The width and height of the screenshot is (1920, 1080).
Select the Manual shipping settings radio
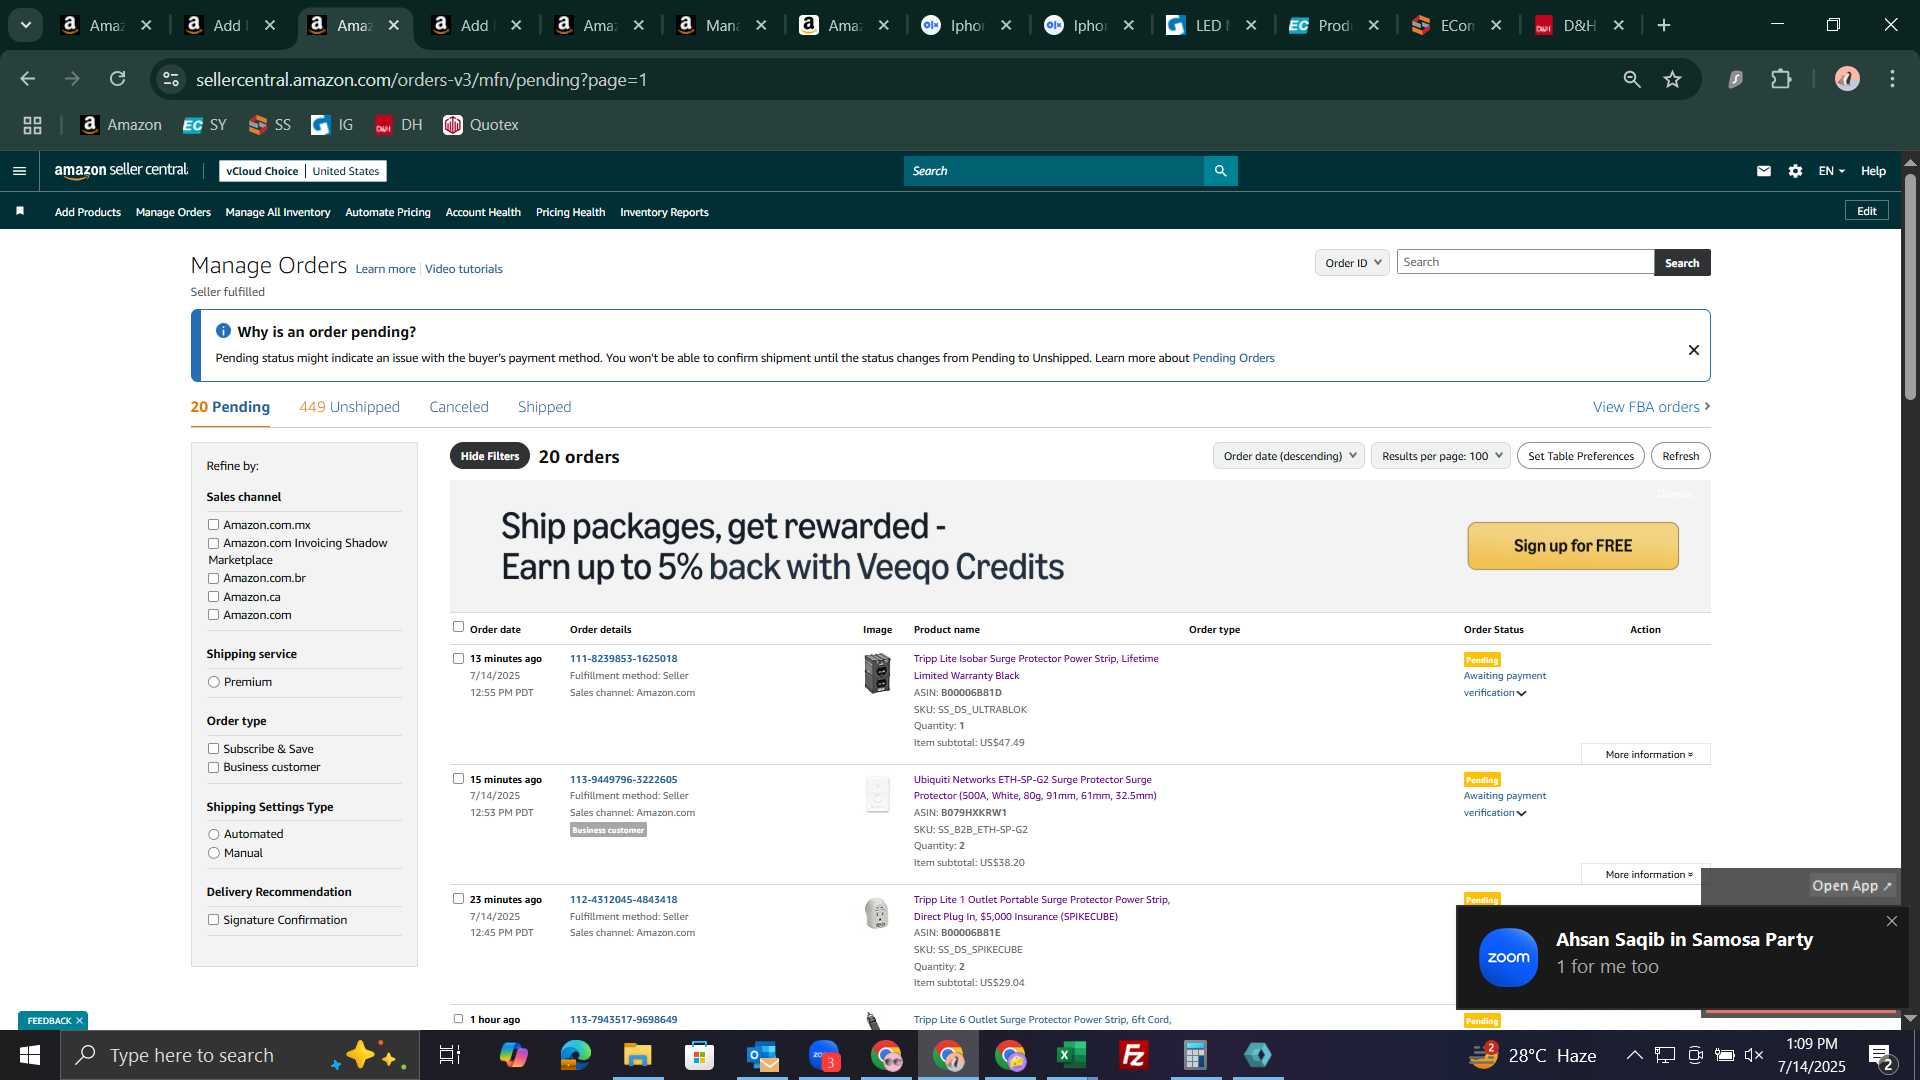(x=213, y=853)
